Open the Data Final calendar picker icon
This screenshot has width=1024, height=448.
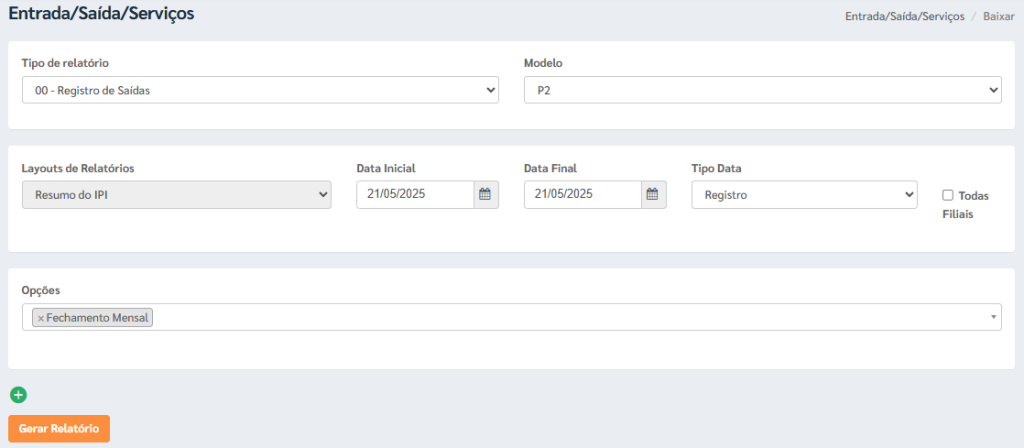click(652, 195)
